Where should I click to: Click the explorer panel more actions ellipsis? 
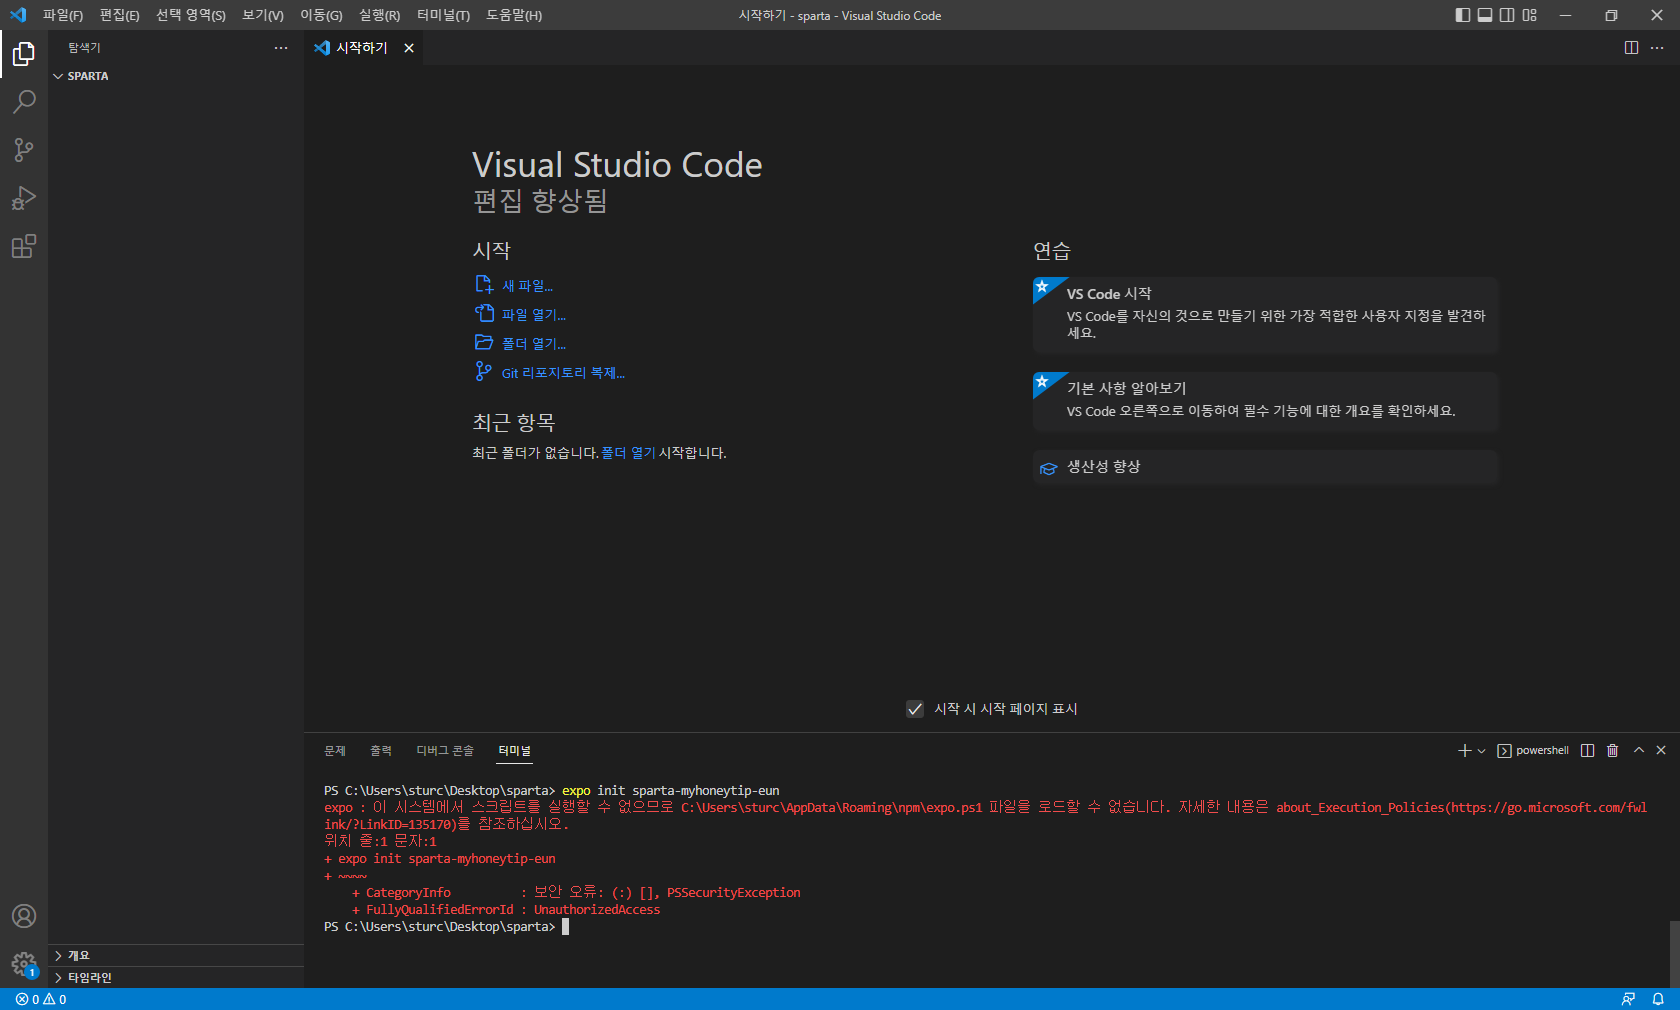click(x=281, y=48)
